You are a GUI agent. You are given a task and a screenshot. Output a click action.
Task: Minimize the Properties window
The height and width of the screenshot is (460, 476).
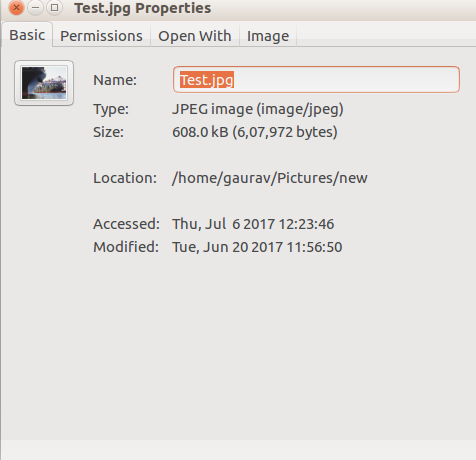[35, 7]
